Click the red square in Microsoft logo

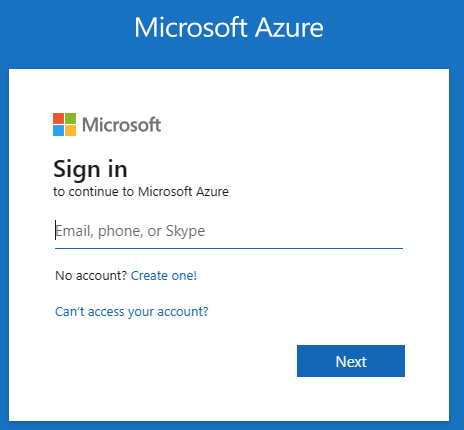[x=58, y=118]
